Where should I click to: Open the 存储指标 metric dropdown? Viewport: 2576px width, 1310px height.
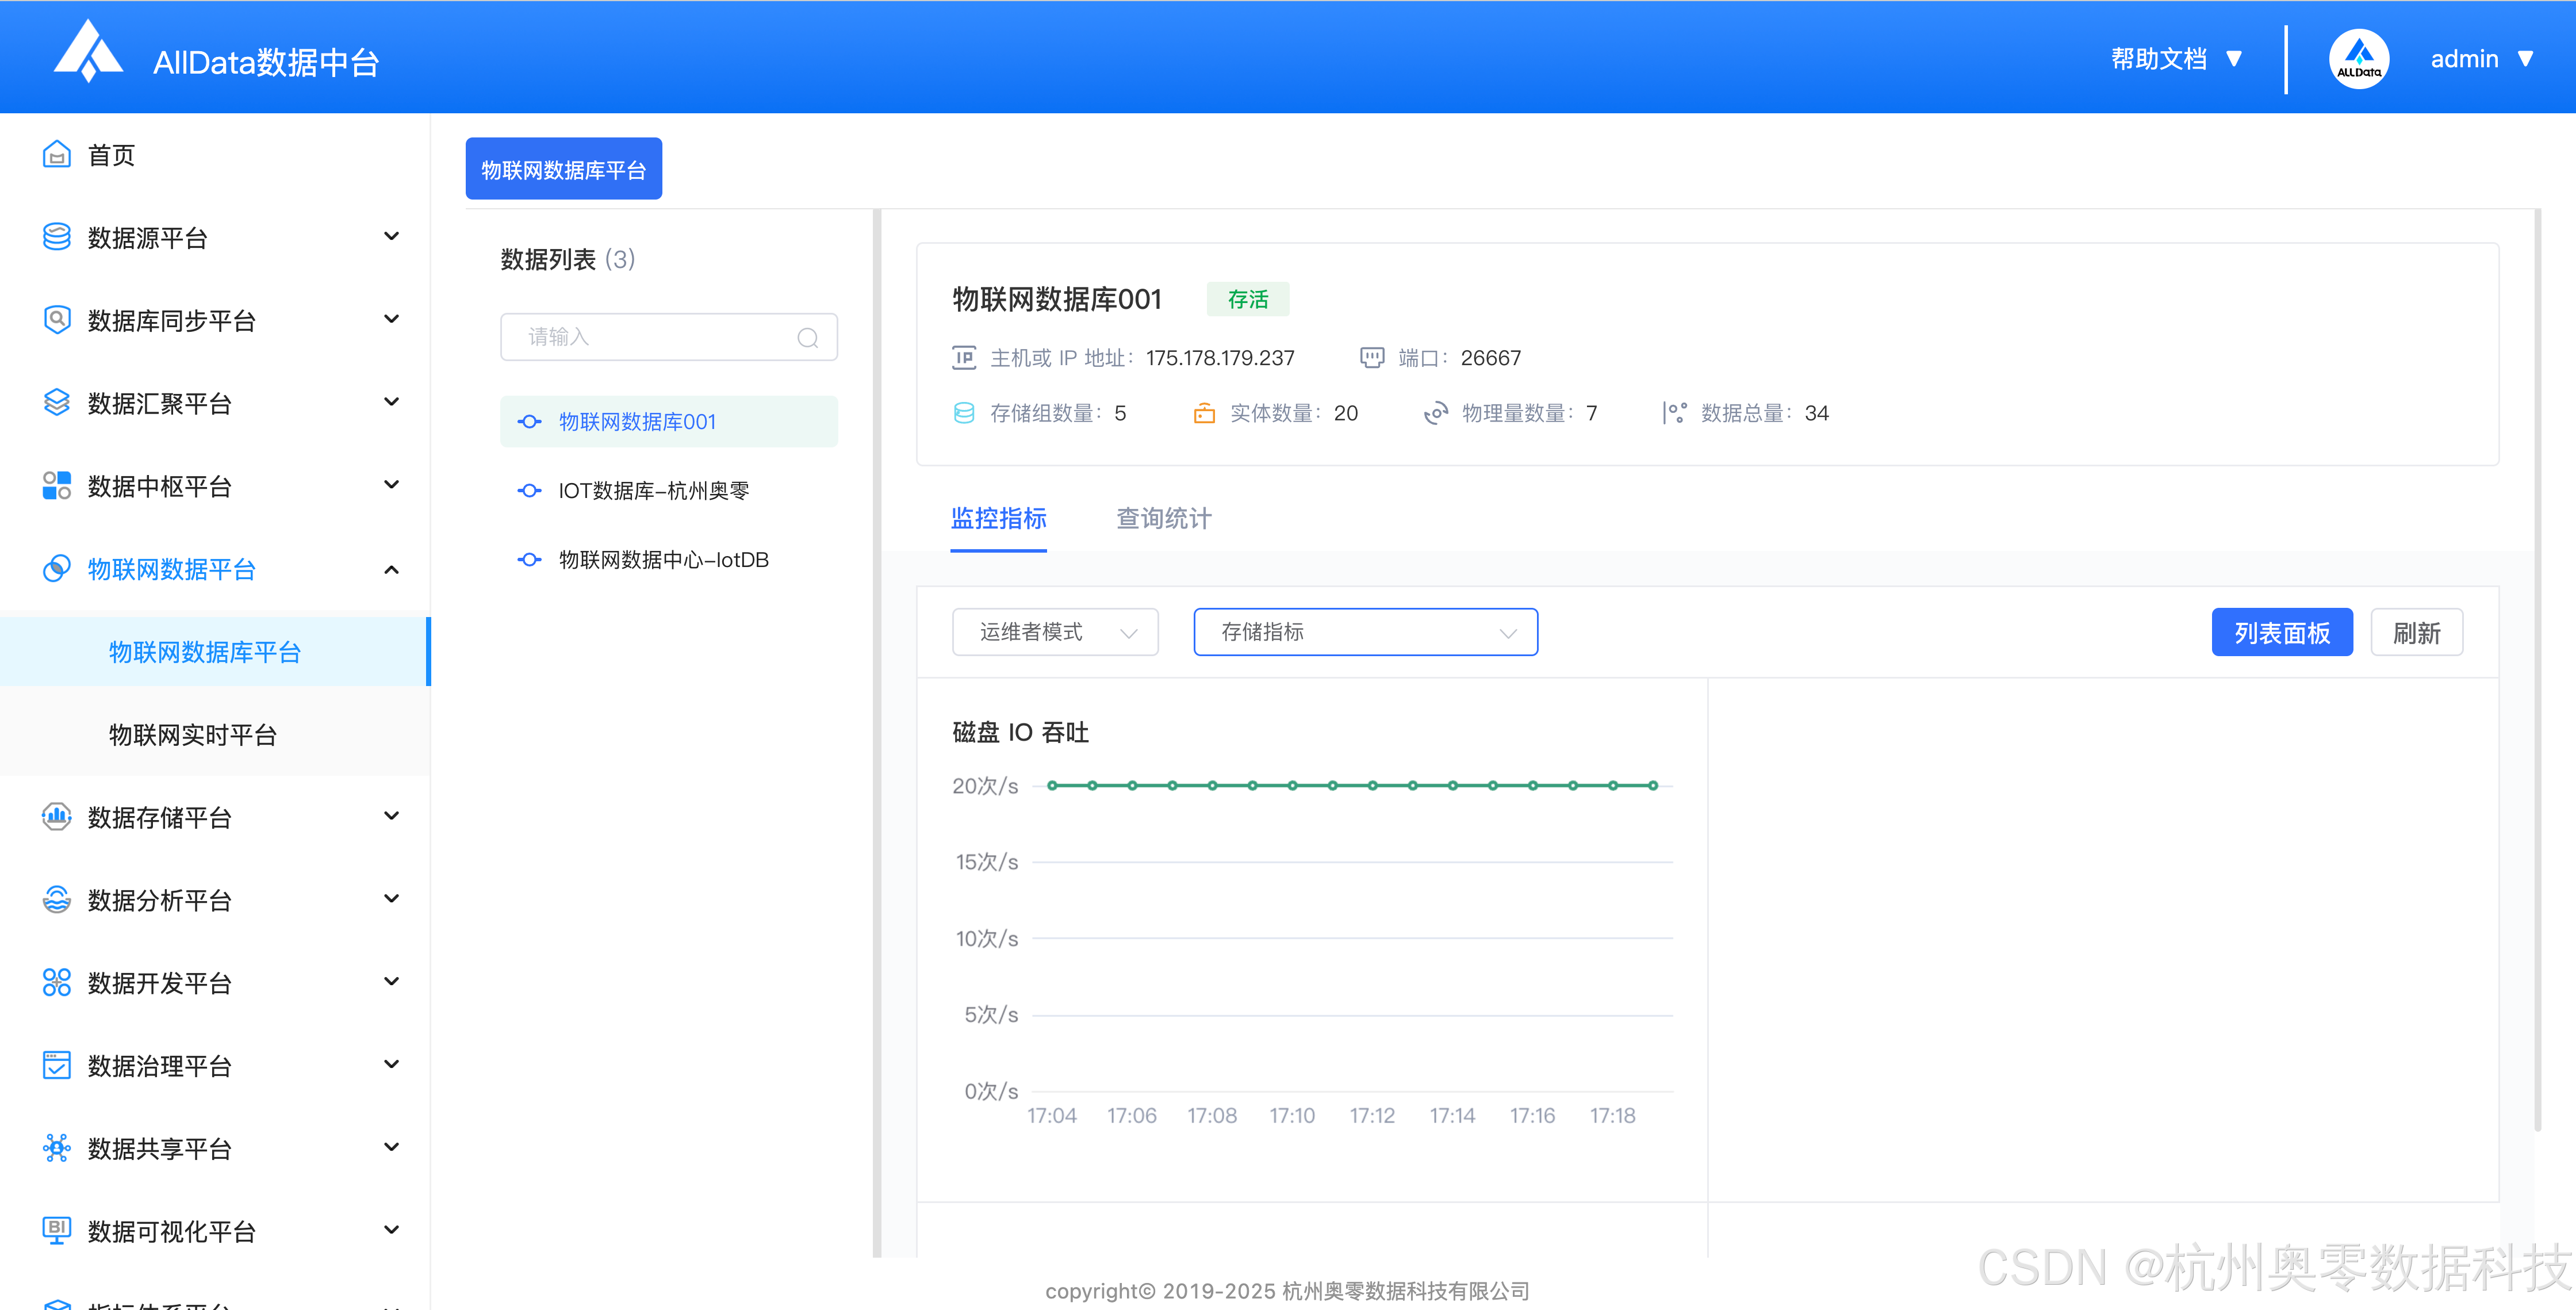(1365, 632)
